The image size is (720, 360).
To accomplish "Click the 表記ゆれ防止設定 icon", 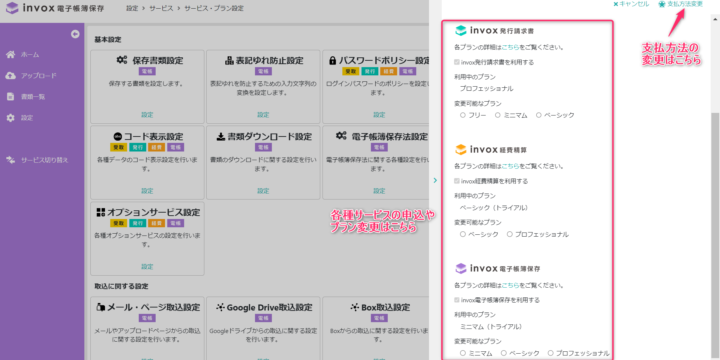I will [x=229, y=61].
